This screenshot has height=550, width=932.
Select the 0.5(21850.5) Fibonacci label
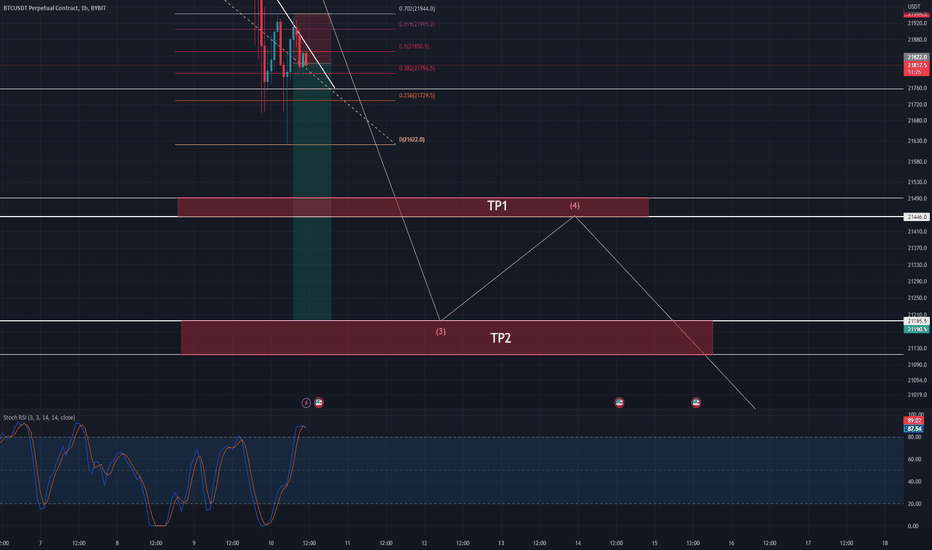coord(414,46)
